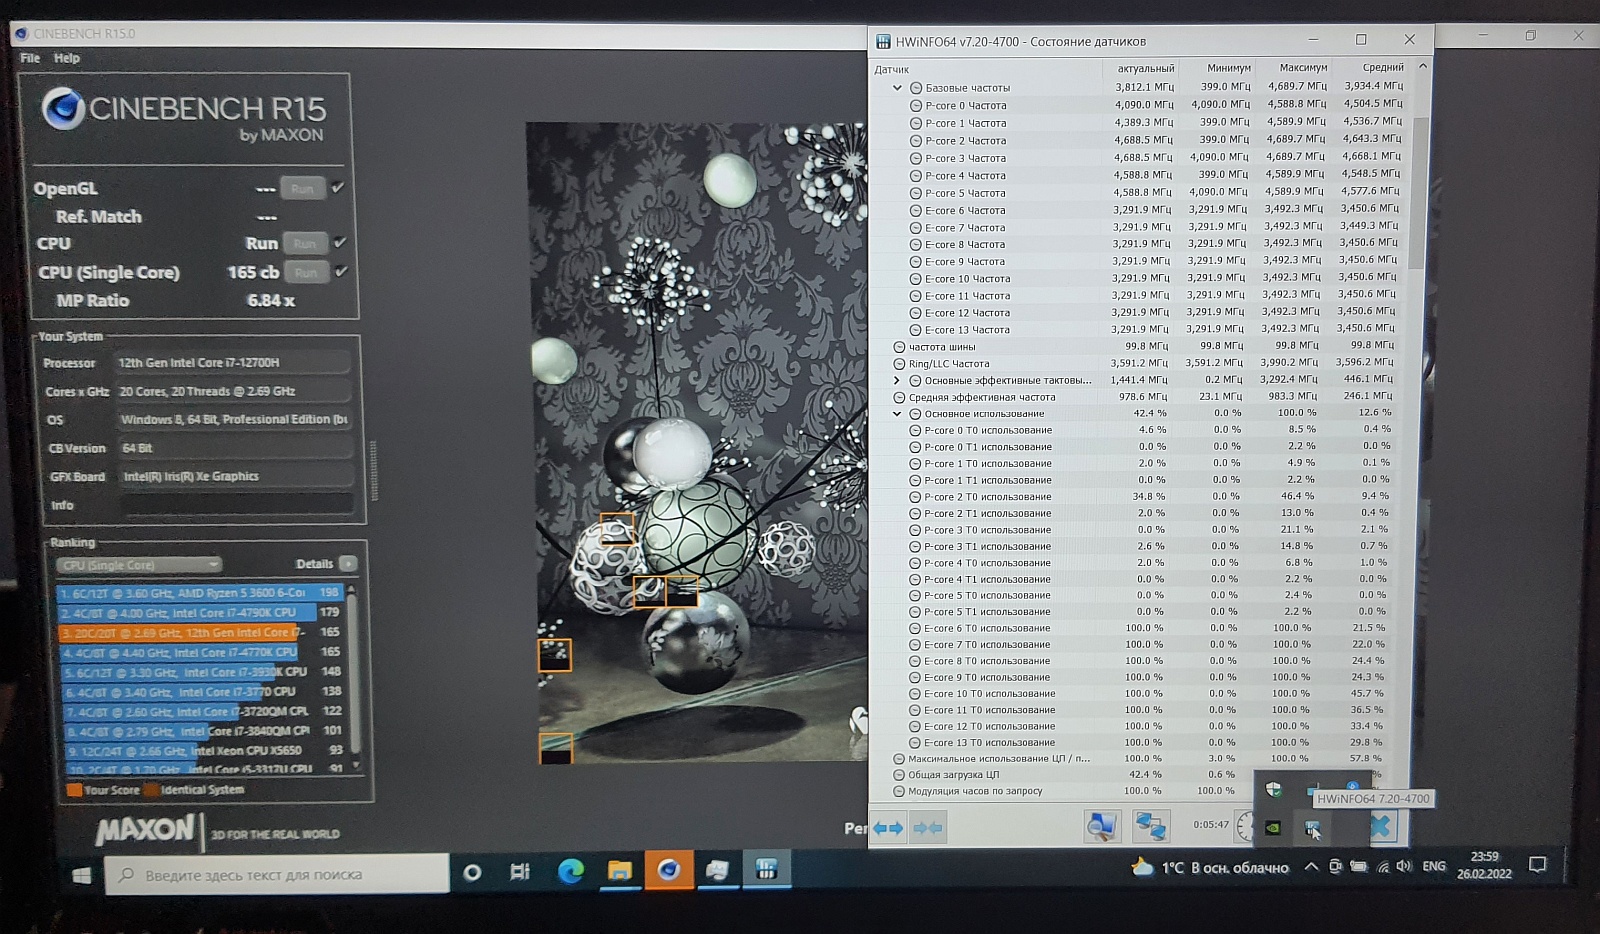
Task: Click the shrink-layout arrows icon in HWiNFO
Action: pyautogui.click(x=928, y=828)
